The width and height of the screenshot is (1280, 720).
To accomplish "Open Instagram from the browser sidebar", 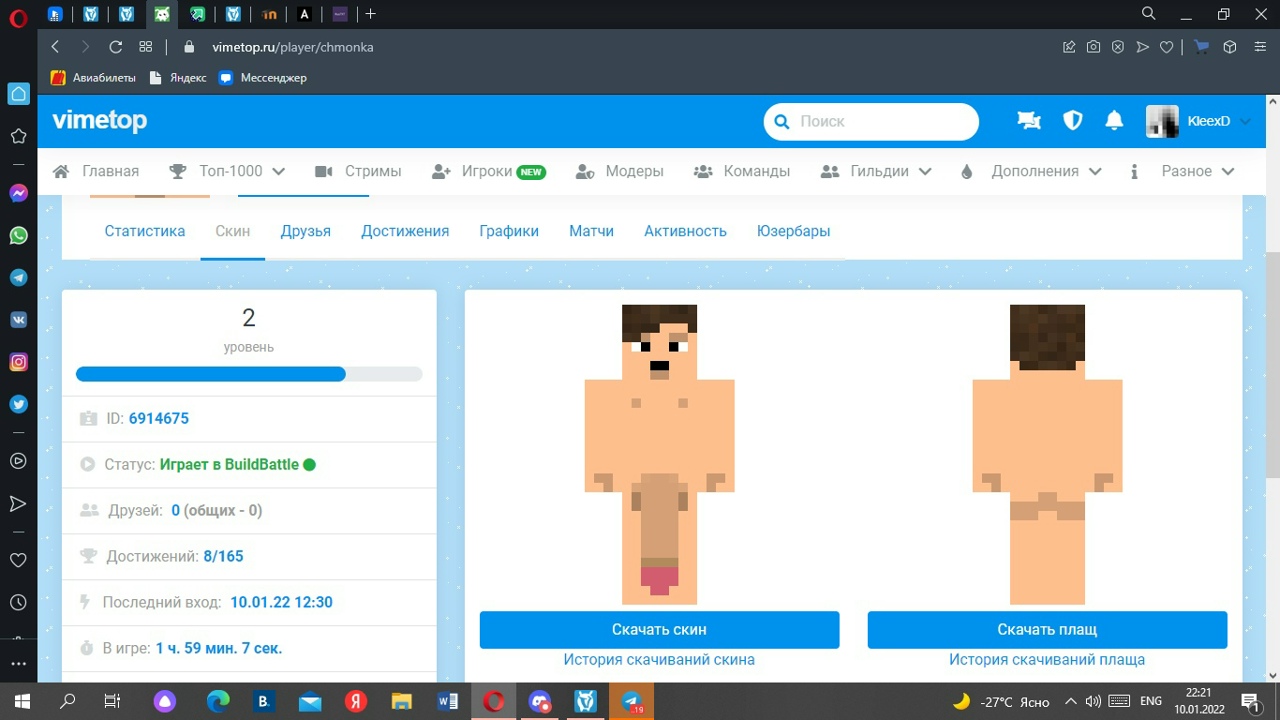I will click(18, 361).
